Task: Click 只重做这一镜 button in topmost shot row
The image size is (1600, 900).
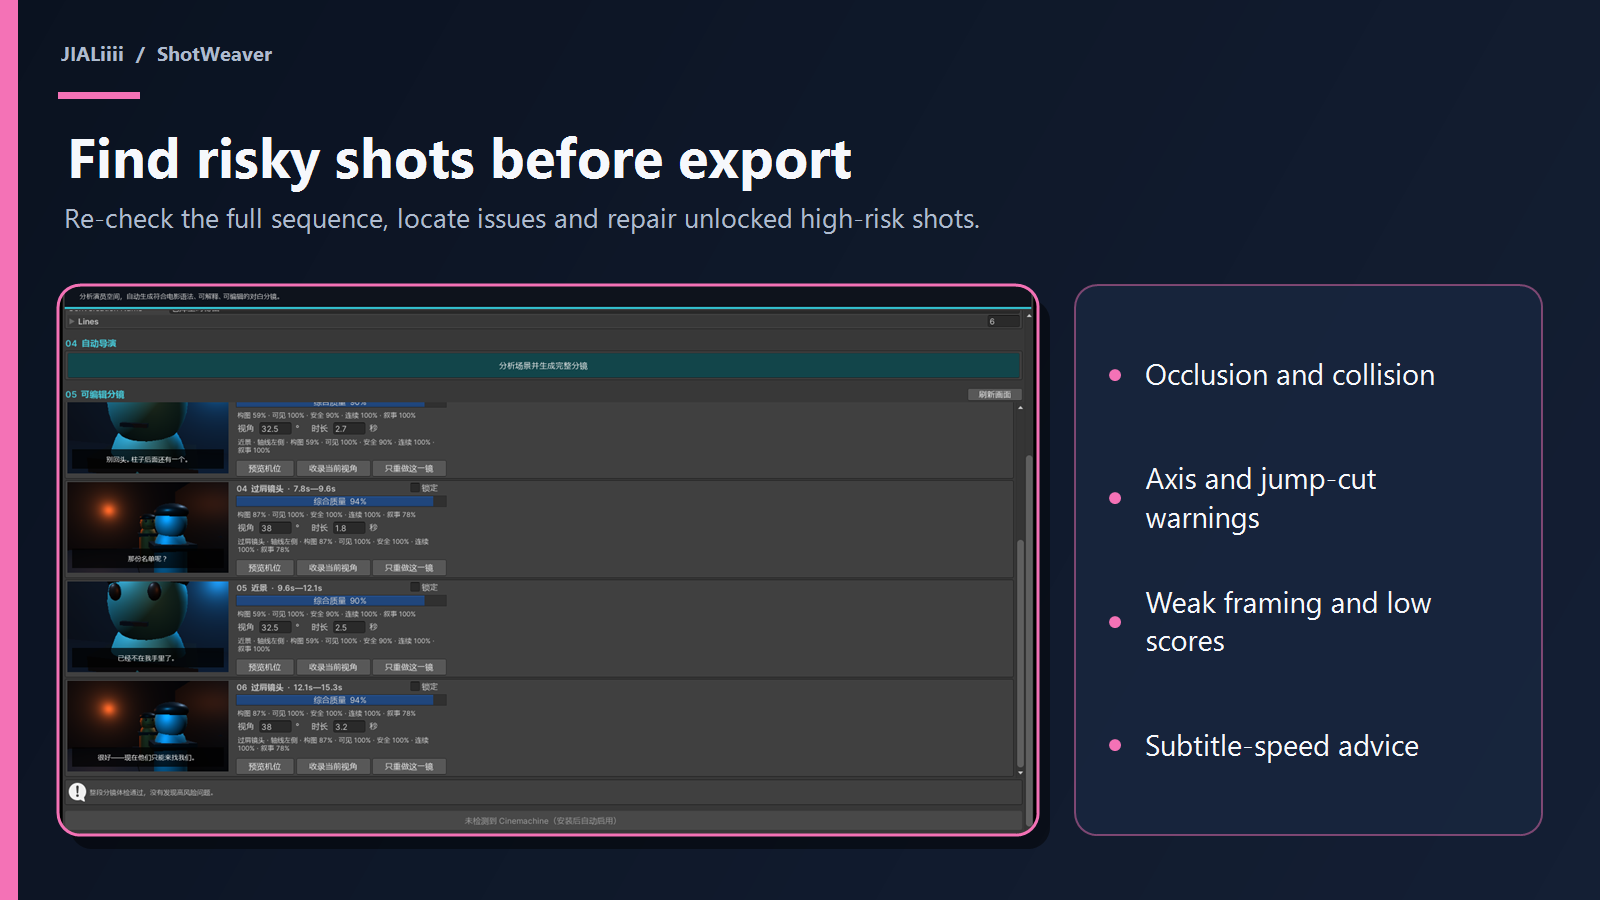Action: tap(409, 469)
